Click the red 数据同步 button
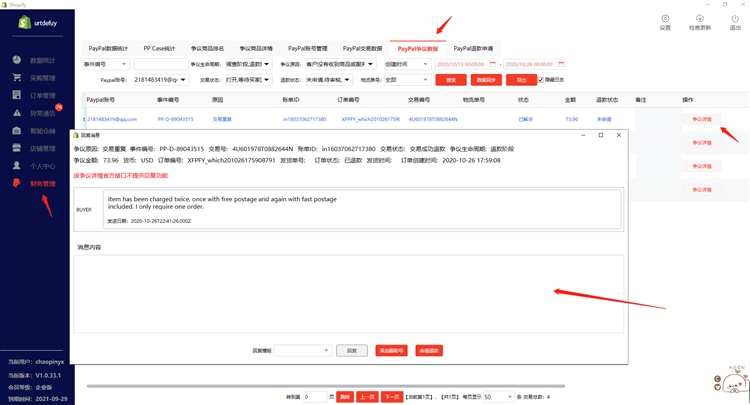750x405 pixels. (486, 80)
